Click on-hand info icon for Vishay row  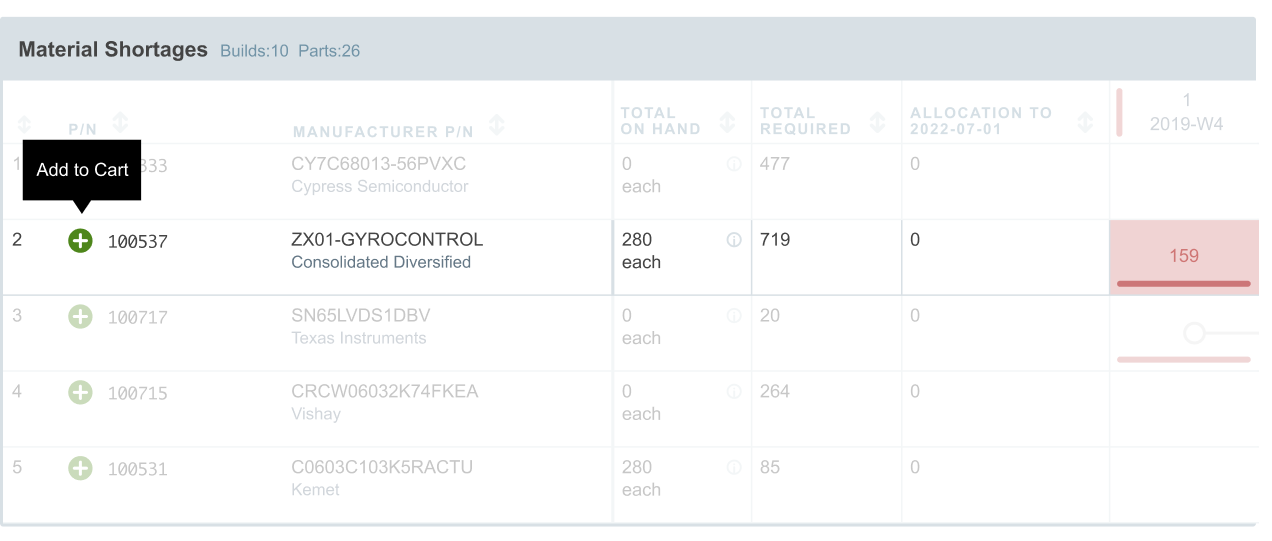pyautogui.click(x=734, y=392)
